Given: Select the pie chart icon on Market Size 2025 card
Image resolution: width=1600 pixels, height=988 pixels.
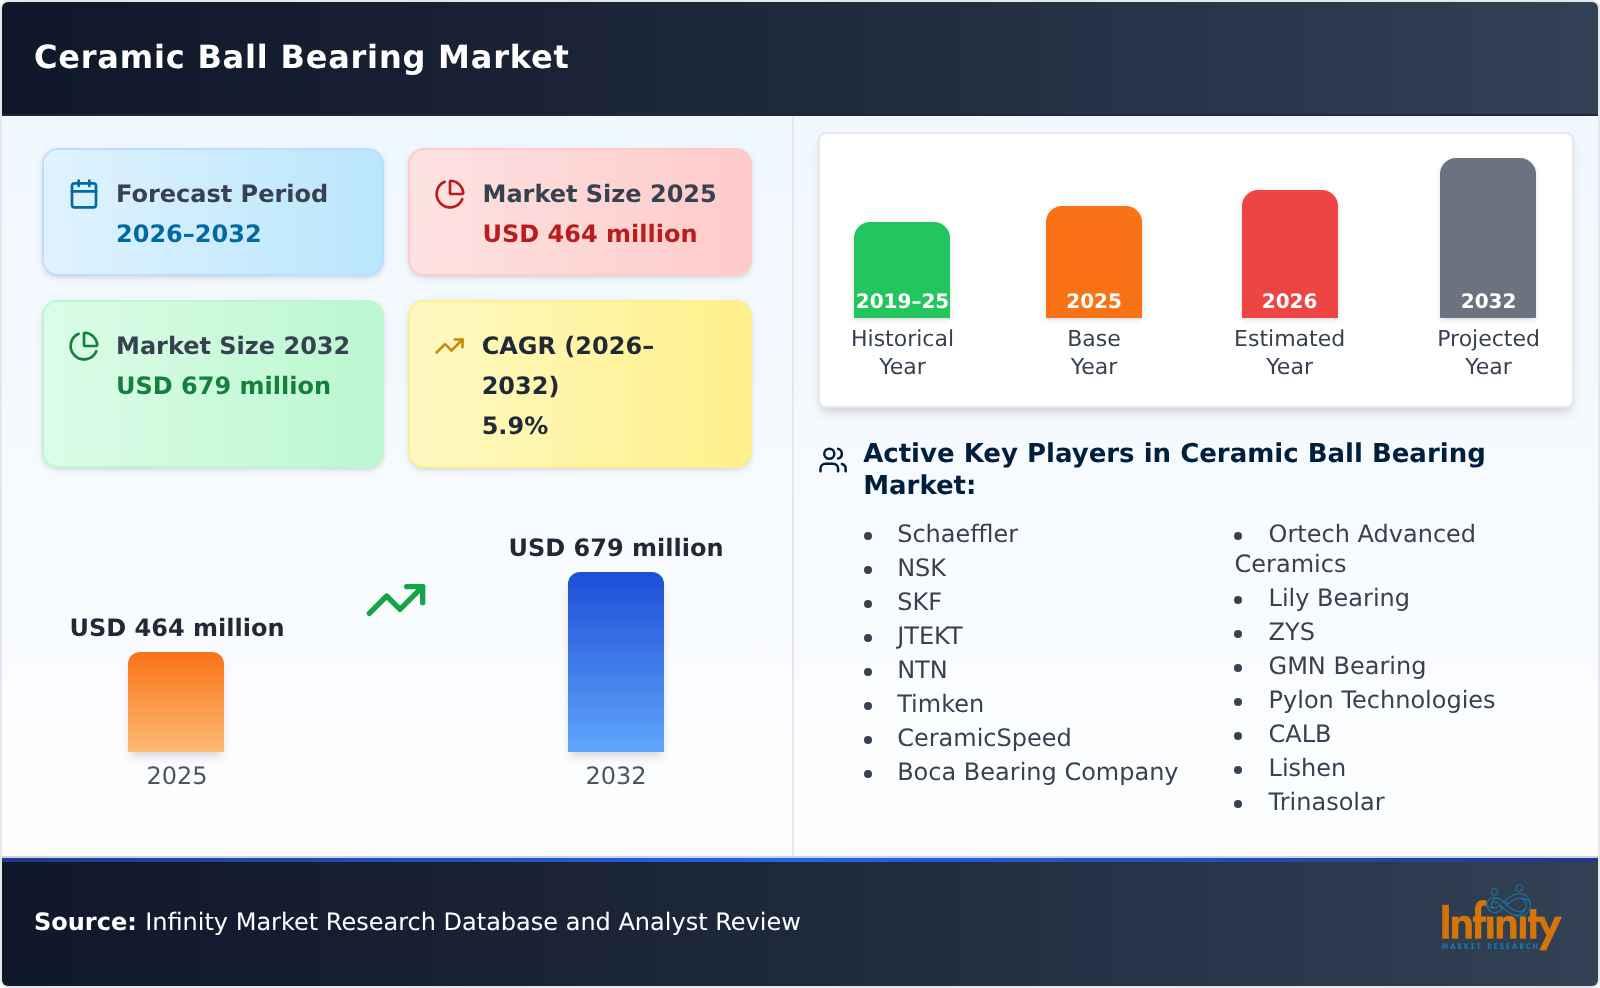Looking at the screenshot, I should [x=450, y=193].
